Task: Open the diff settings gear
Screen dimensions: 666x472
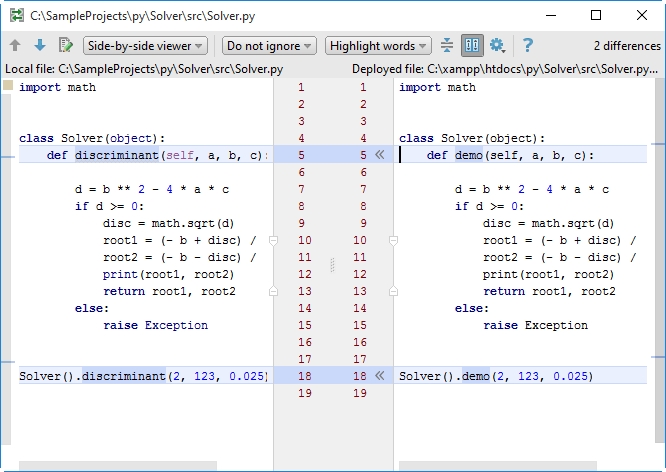Action: click(497, 45)
